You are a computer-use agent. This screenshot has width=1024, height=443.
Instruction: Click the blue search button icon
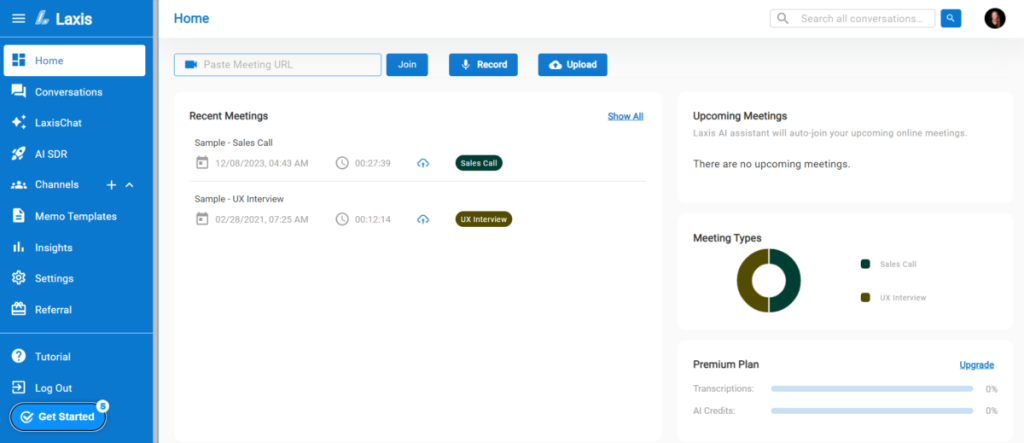(x=951, y=18)
